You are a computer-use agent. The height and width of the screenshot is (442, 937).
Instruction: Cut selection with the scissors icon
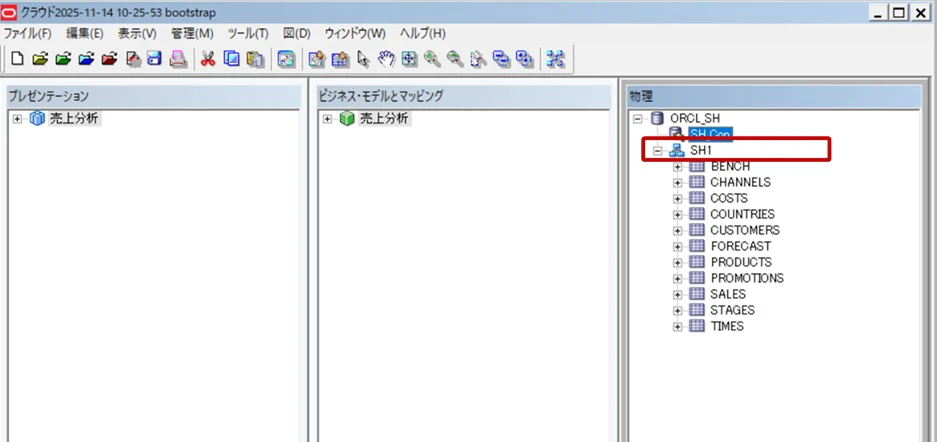(x=208, y=59)
